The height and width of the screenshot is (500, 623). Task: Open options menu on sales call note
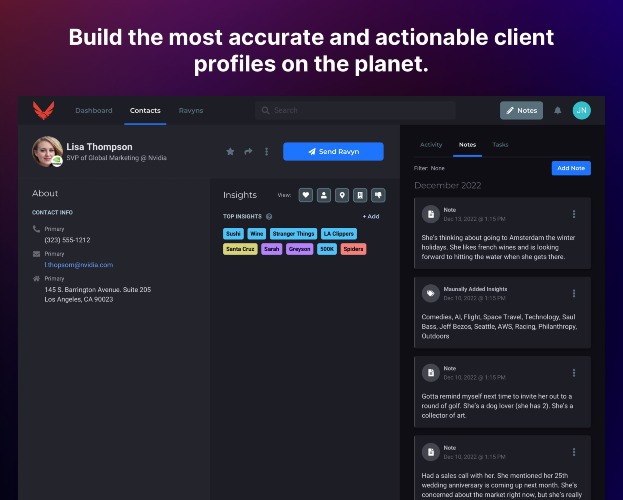tap(574, 452)
